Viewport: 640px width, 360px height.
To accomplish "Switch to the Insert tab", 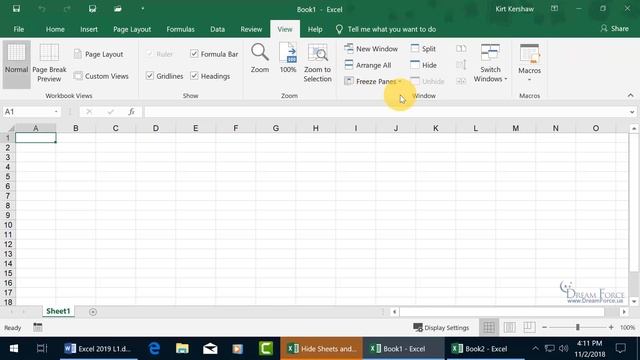I will 89,29.
